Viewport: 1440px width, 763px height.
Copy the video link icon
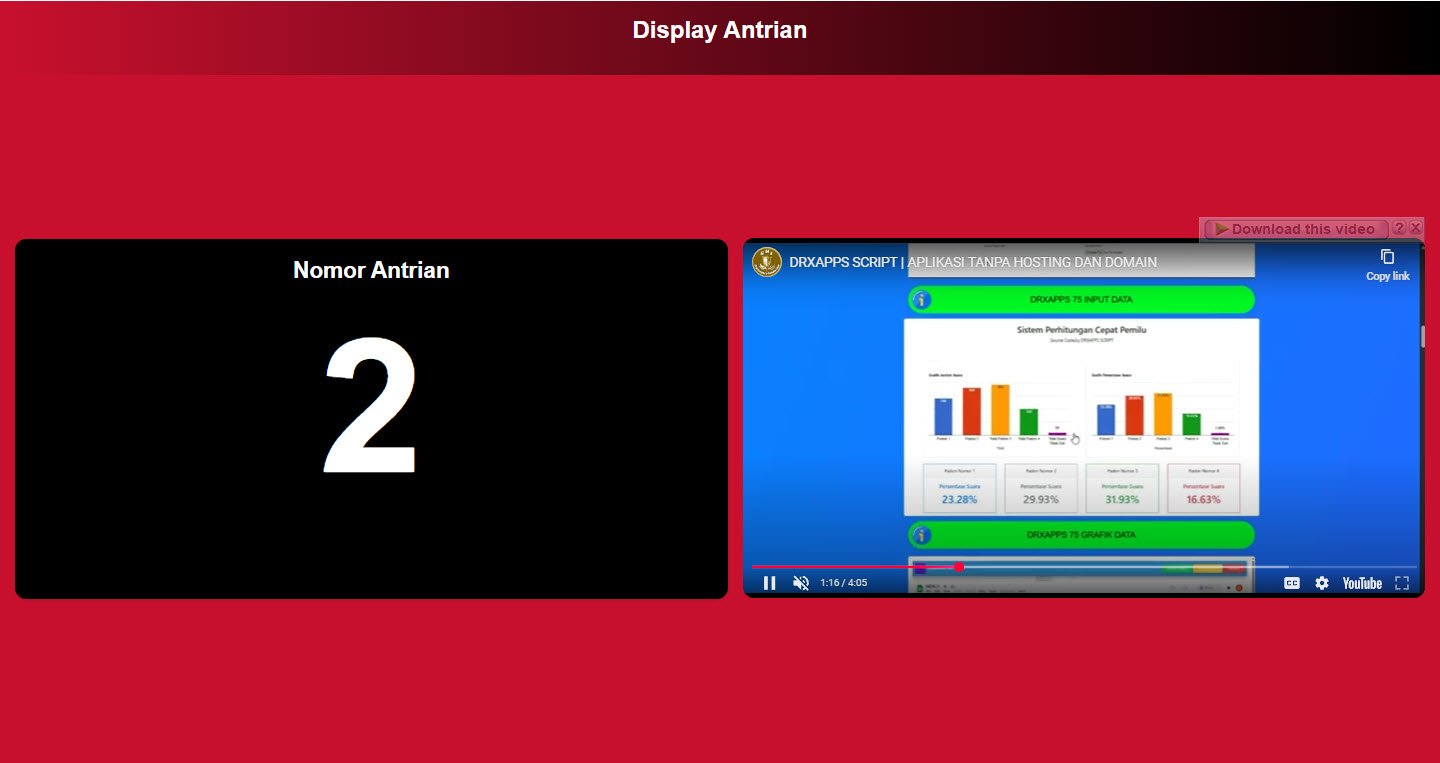(x=1387, y=257)
